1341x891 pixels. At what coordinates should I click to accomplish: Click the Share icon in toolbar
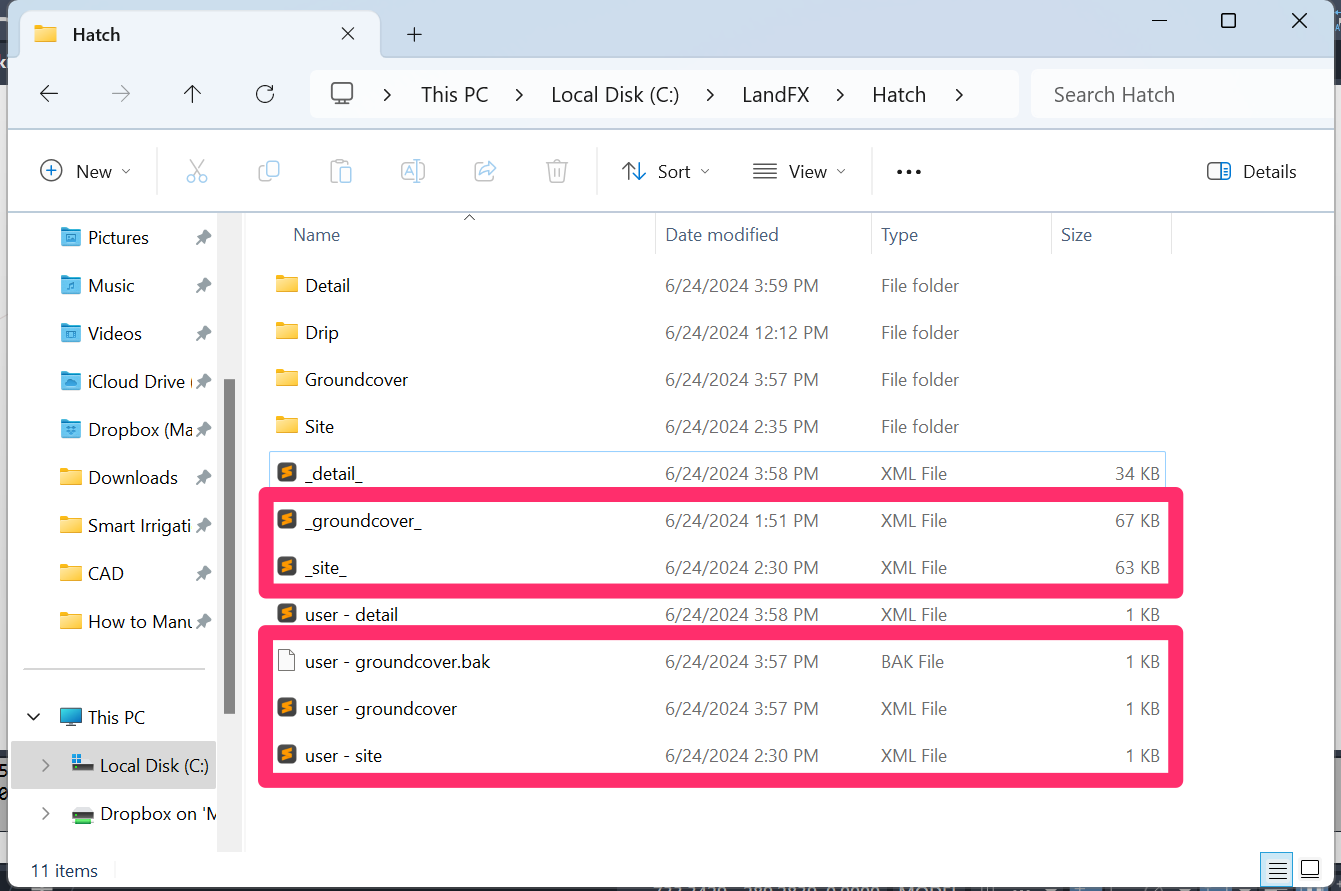tap(485, 171)
